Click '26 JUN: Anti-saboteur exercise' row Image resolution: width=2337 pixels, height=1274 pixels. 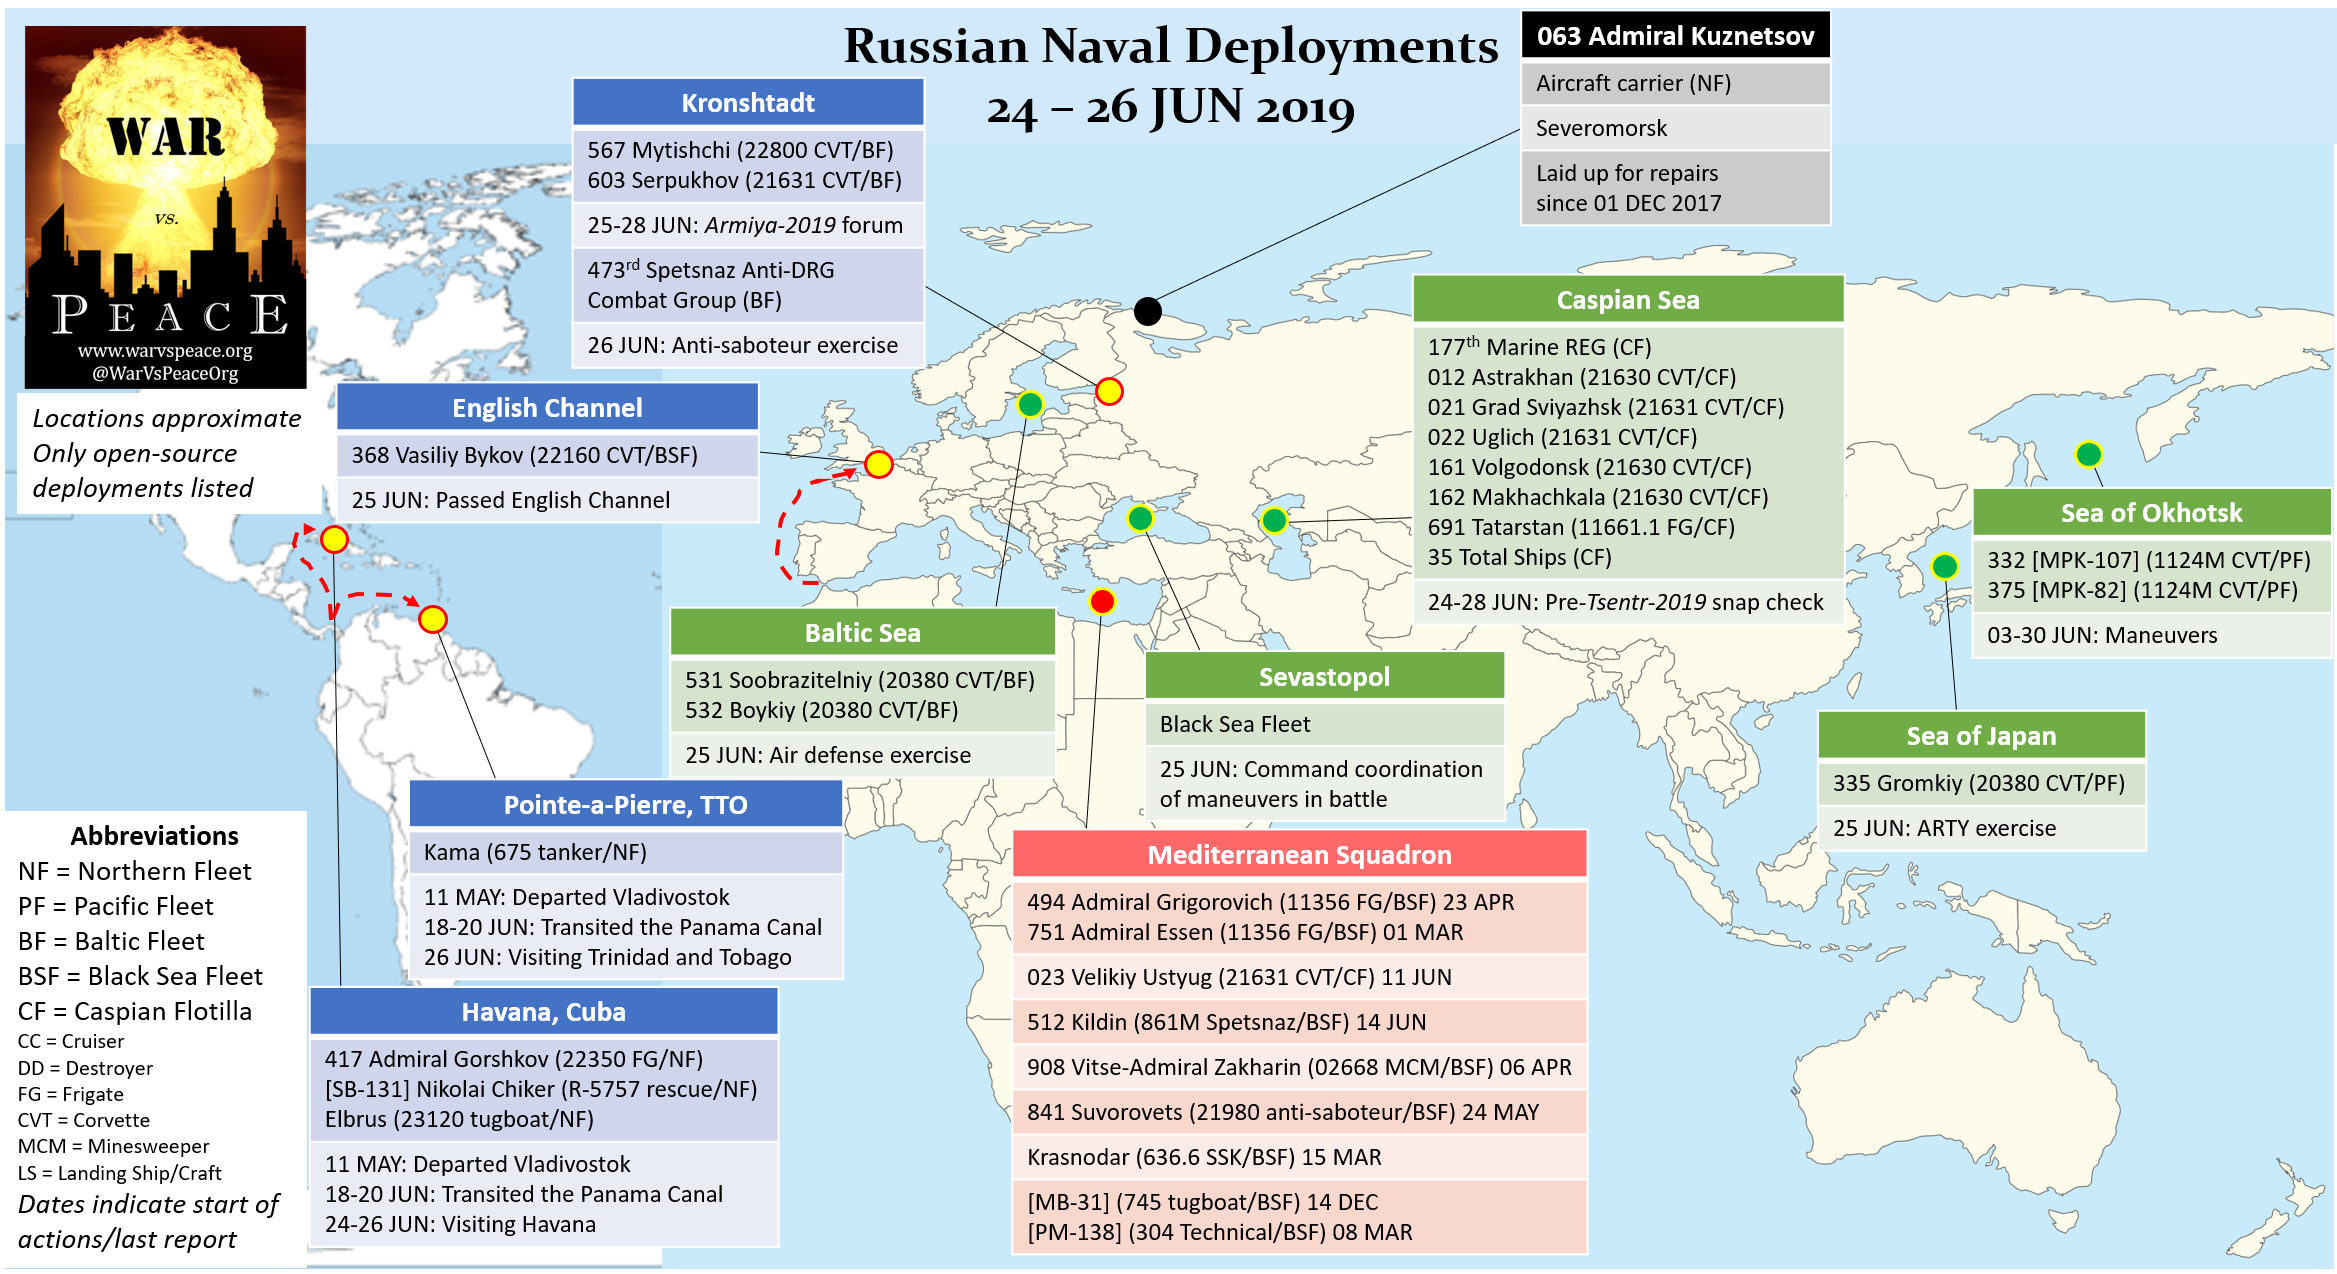(x=748, y=345)
